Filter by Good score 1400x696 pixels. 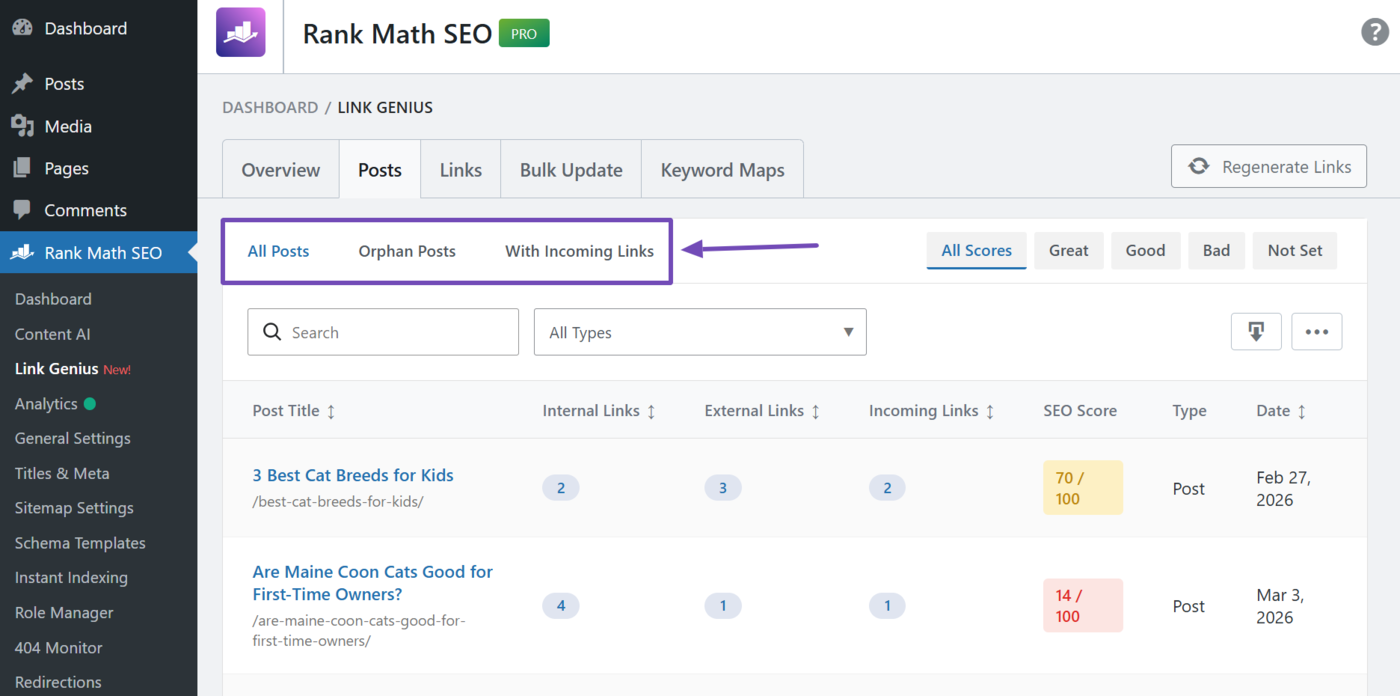[1145, 251]
